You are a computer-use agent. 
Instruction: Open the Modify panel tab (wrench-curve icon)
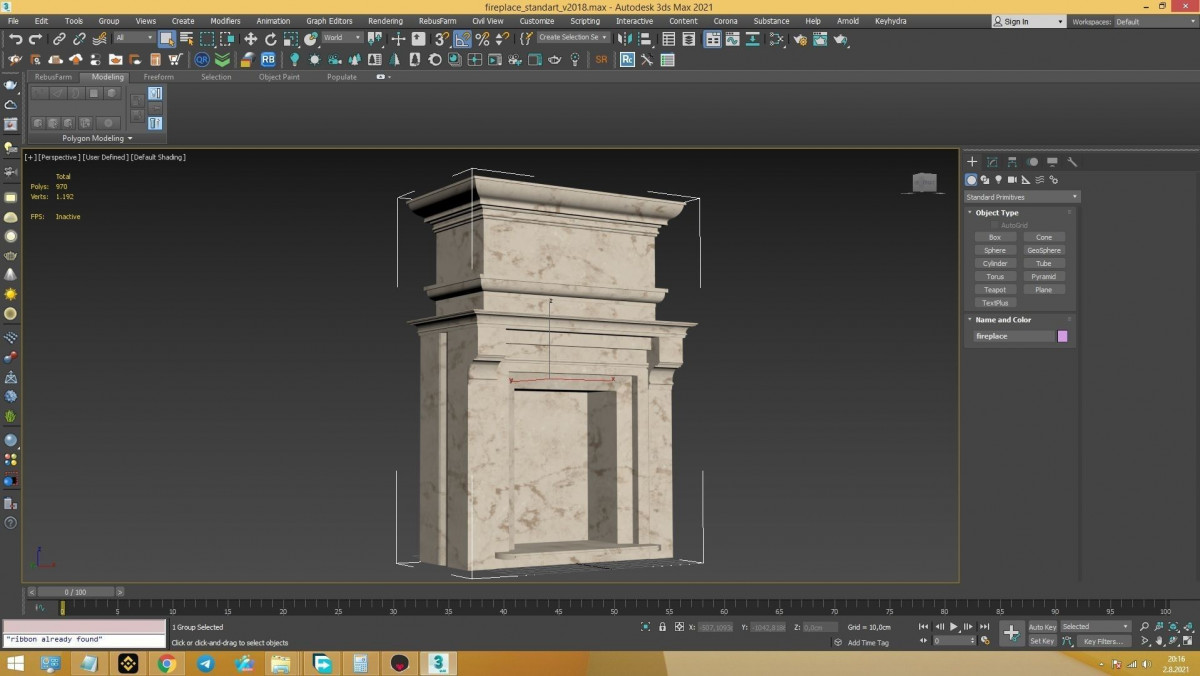(x=992, y=162)
